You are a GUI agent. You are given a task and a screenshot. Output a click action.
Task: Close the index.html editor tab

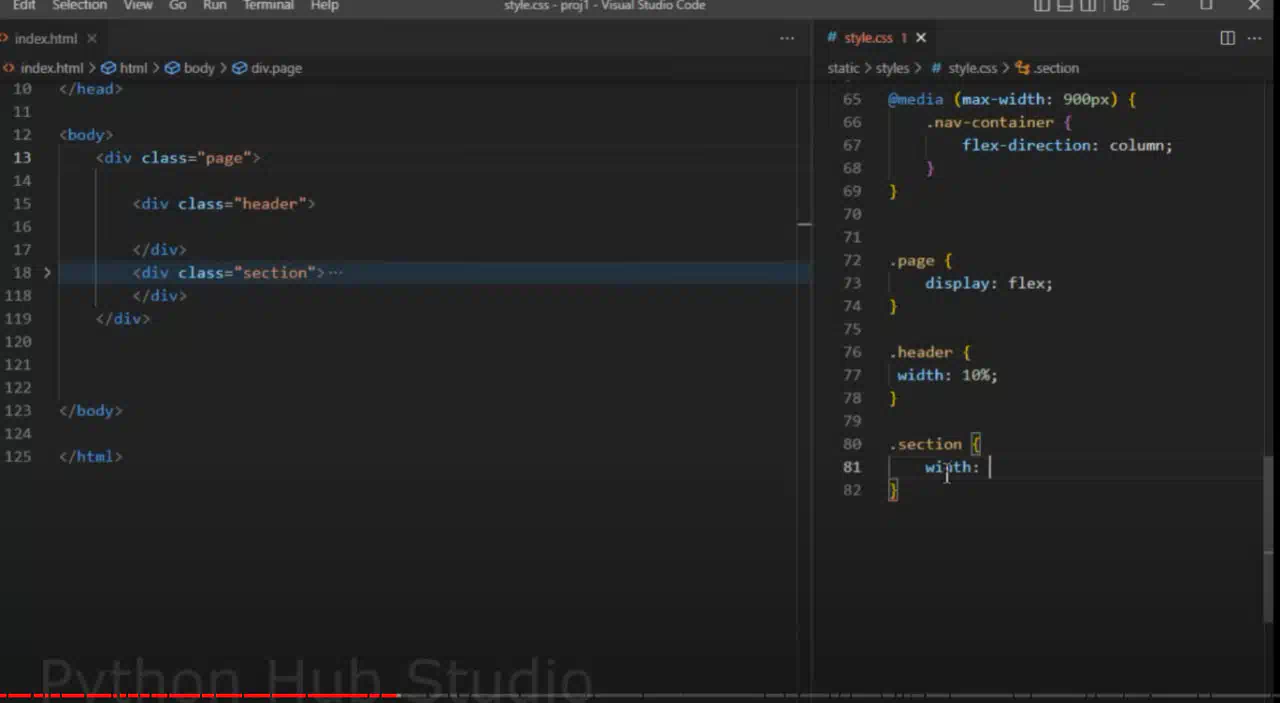coord(91,38)
